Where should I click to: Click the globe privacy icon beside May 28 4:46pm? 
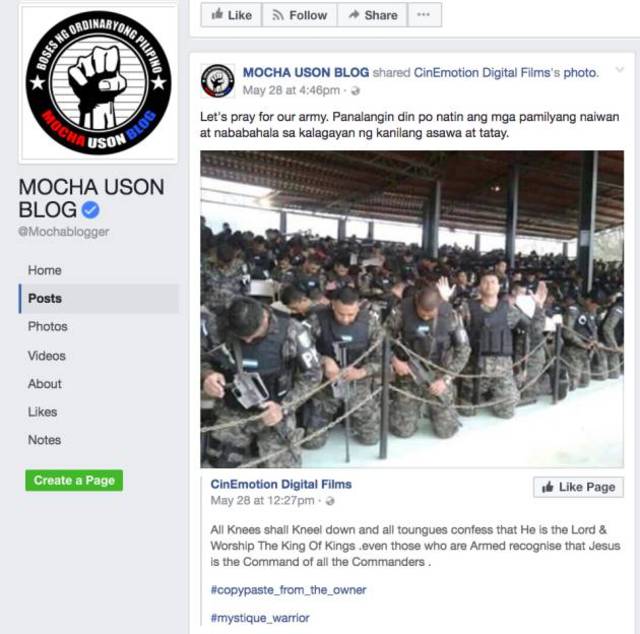[355, 91]
